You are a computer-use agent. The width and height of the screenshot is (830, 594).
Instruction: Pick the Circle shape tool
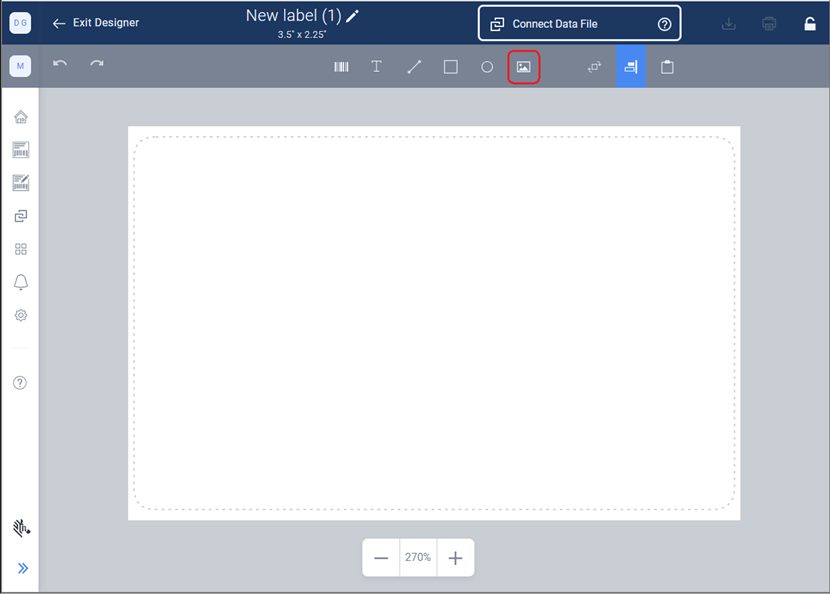pyautogui.click(x=487, y=67)
